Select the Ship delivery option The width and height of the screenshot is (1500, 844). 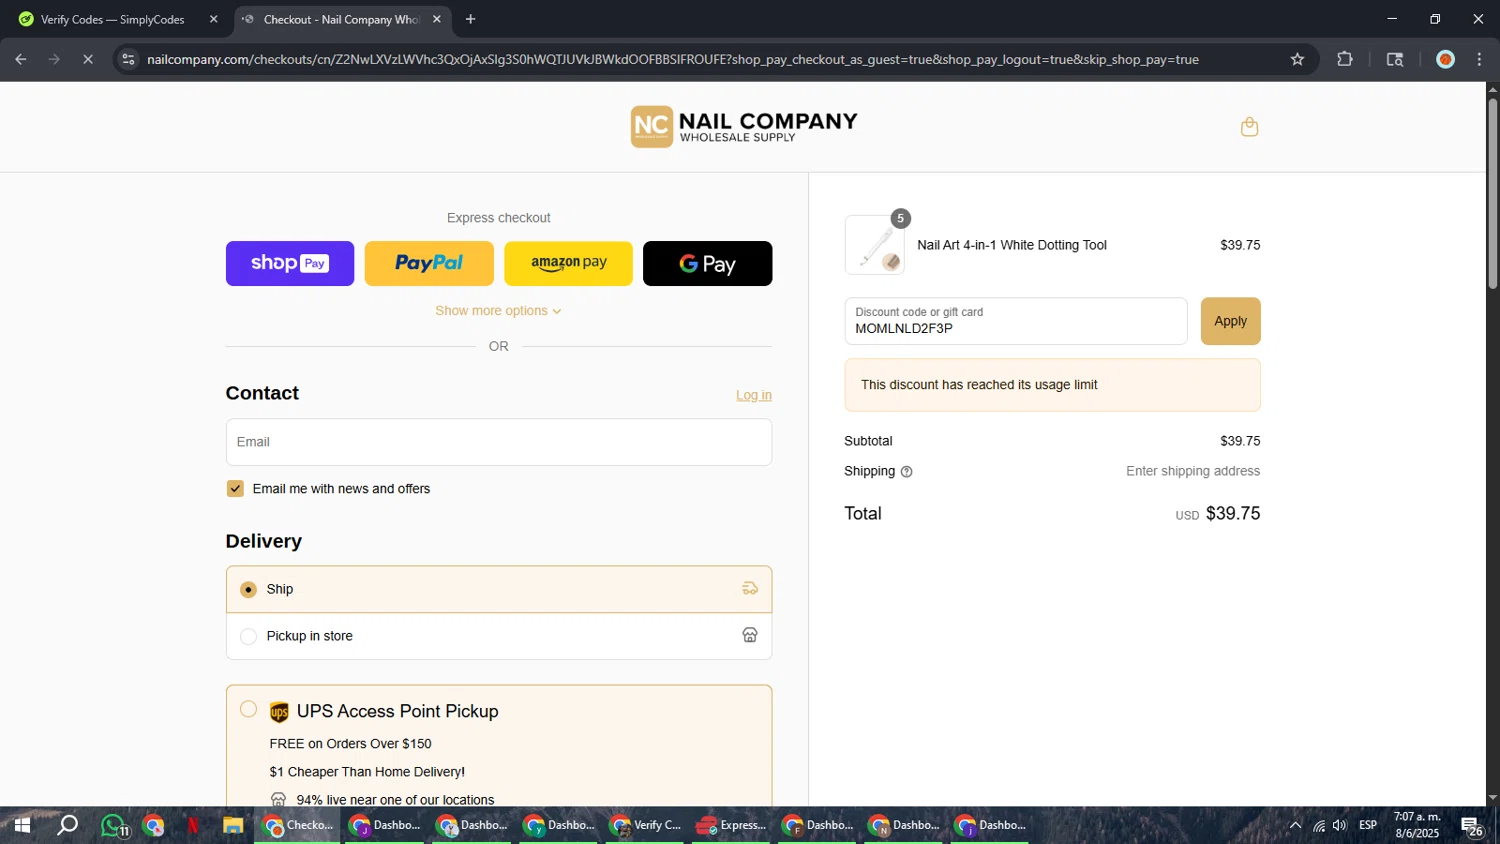(x=249, y=590)
